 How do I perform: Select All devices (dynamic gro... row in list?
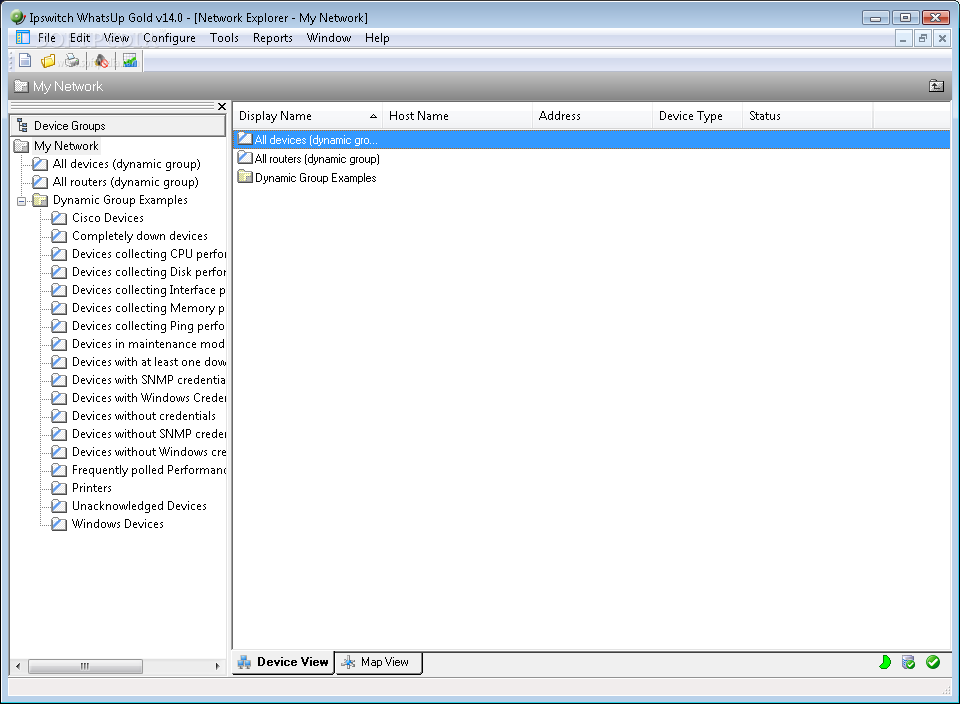coord(591,140)
